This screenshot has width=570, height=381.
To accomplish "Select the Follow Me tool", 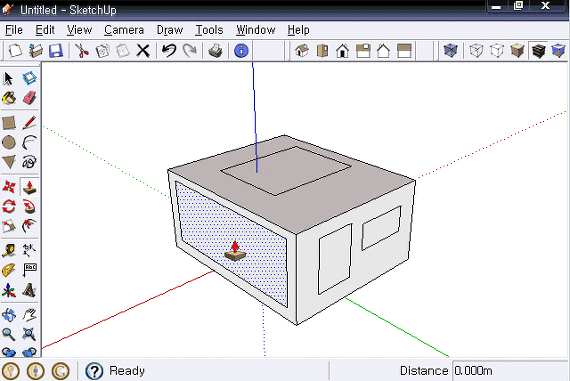I will (x=29, y=206).
